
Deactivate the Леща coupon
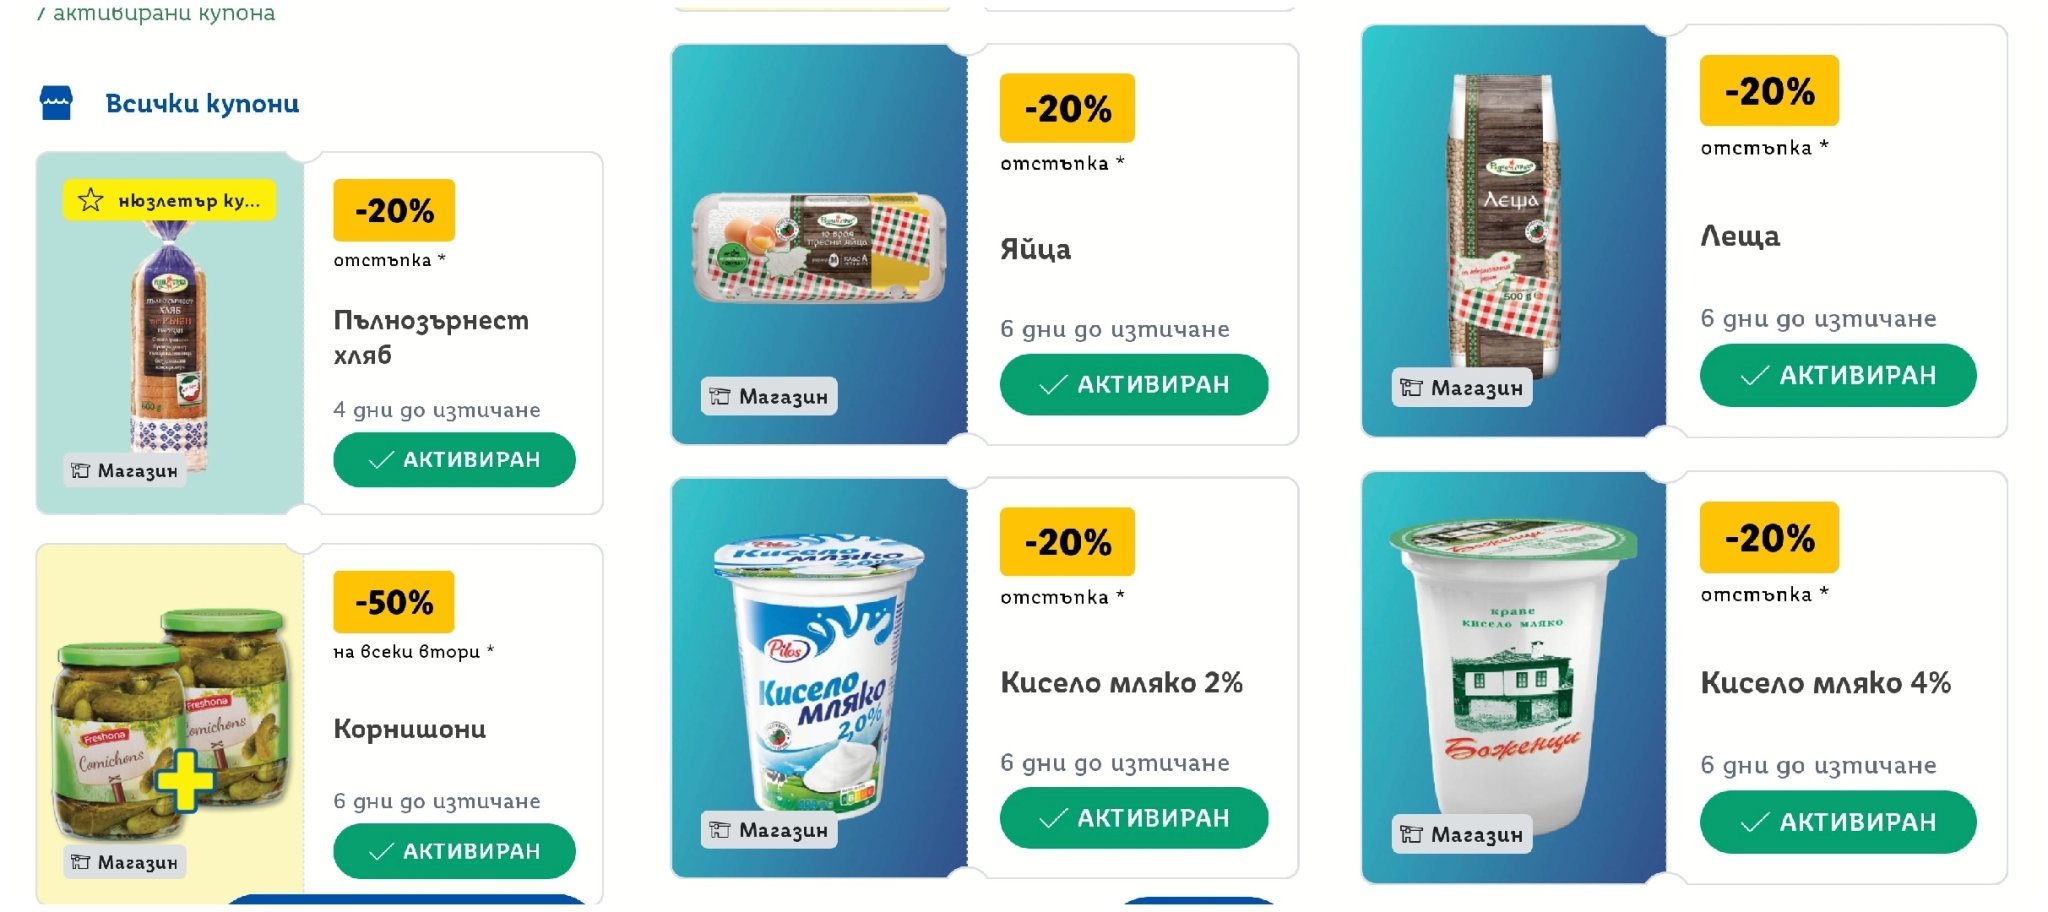point(1838,375)
